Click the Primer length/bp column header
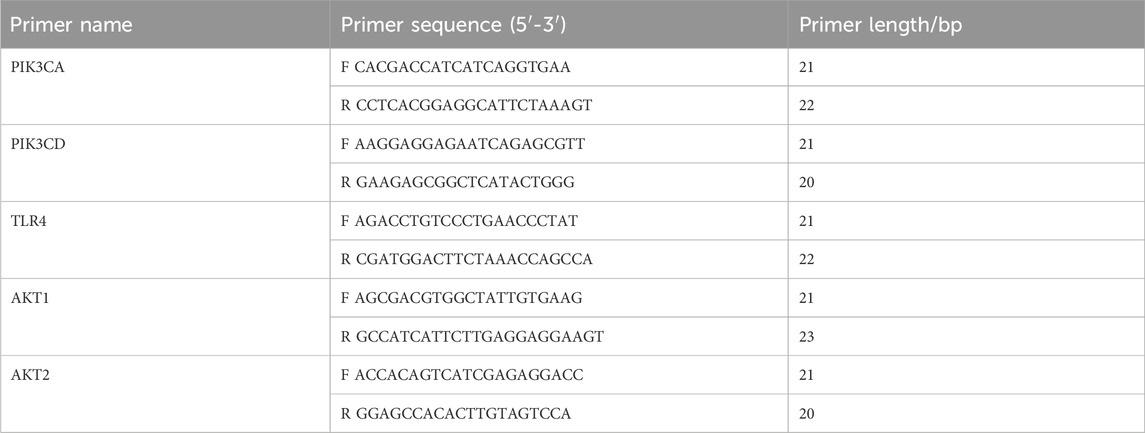 [x=881, y=25]
